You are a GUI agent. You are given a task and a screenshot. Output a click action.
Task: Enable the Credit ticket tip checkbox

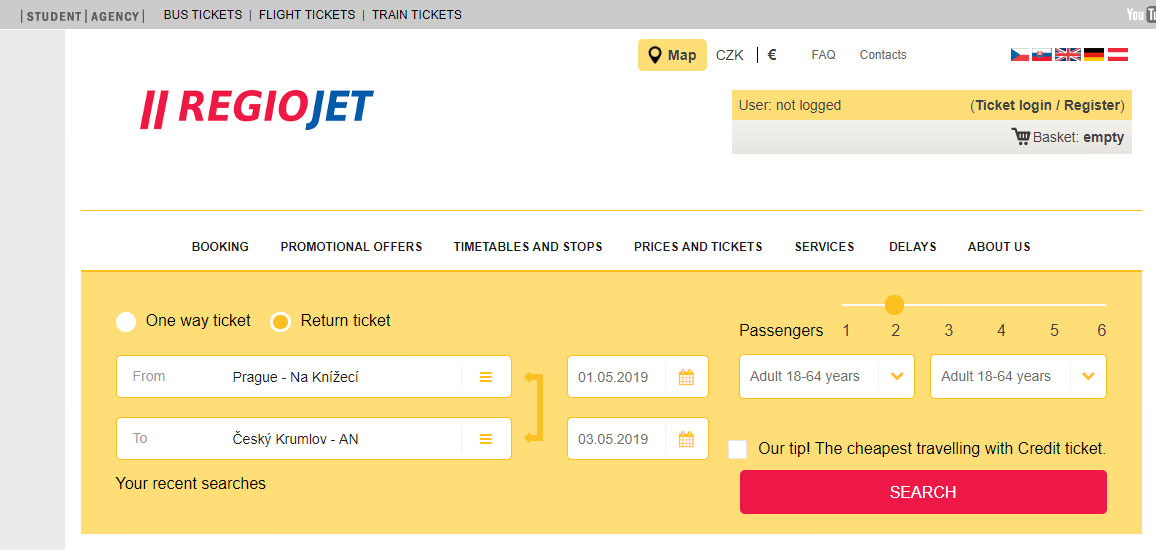pos(738,449)
